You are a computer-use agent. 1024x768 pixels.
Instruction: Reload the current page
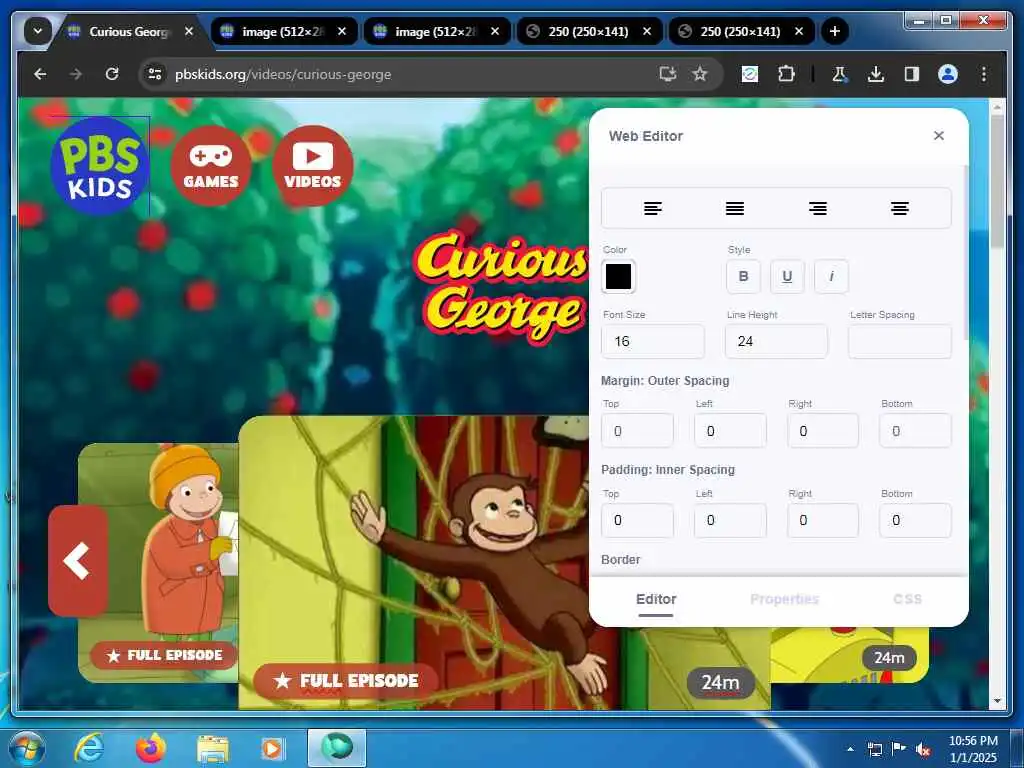point(112,74)
